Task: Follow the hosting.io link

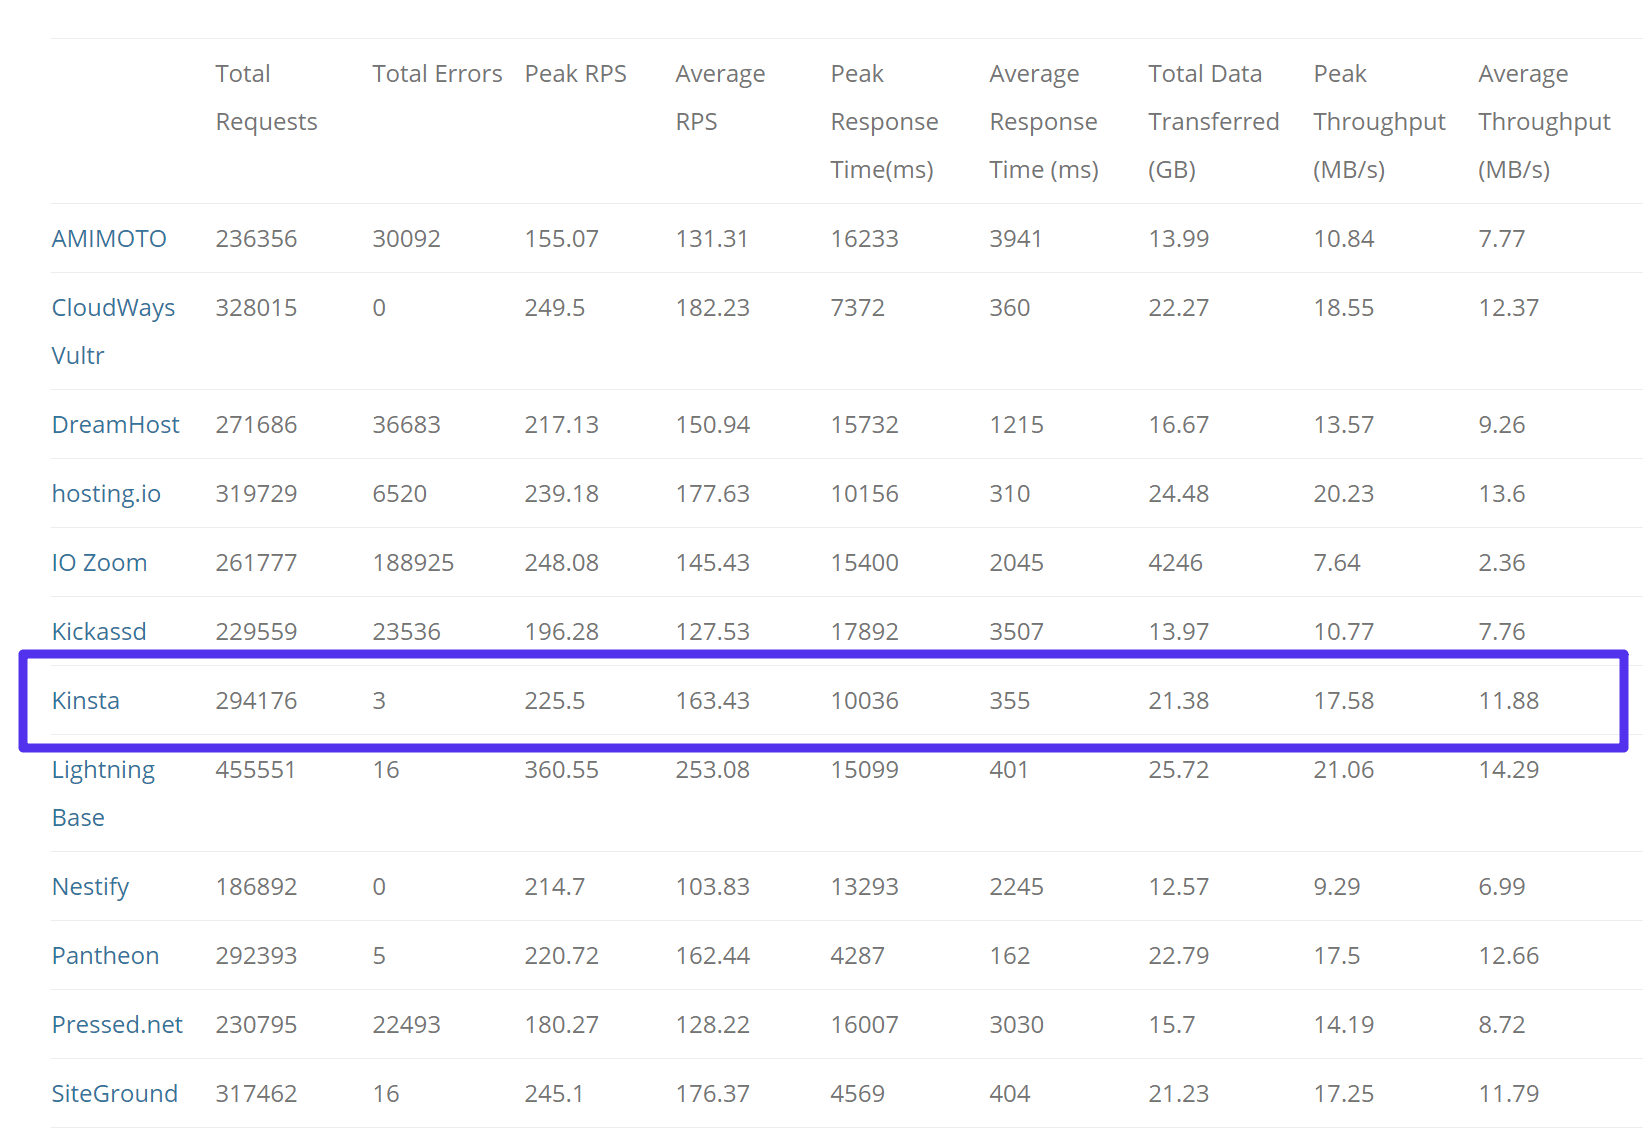Action: click(106, 494)
